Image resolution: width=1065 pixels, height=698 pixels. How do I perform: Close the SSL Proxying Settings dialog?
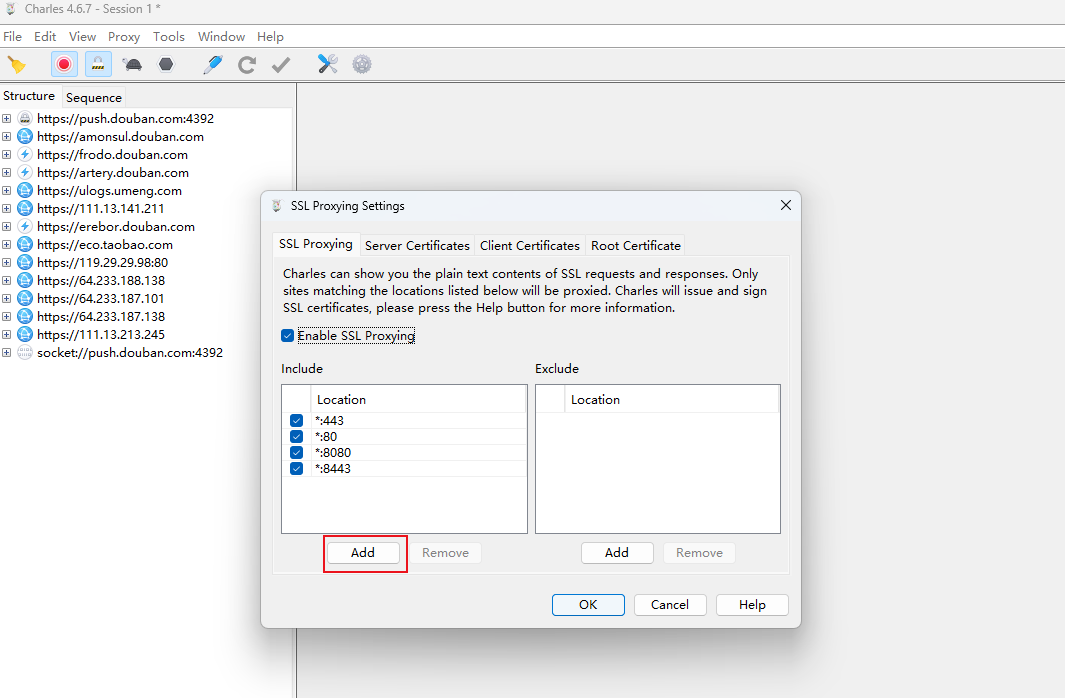coord(786,205)
